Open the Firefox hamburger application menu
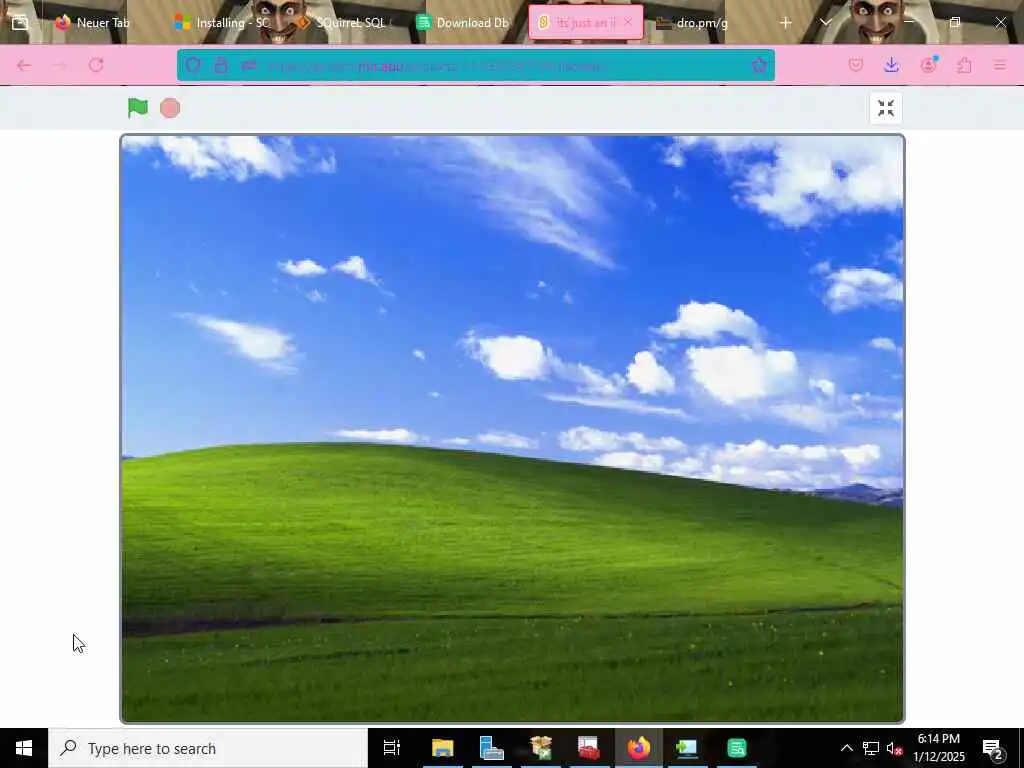 tap(1000, 65)
